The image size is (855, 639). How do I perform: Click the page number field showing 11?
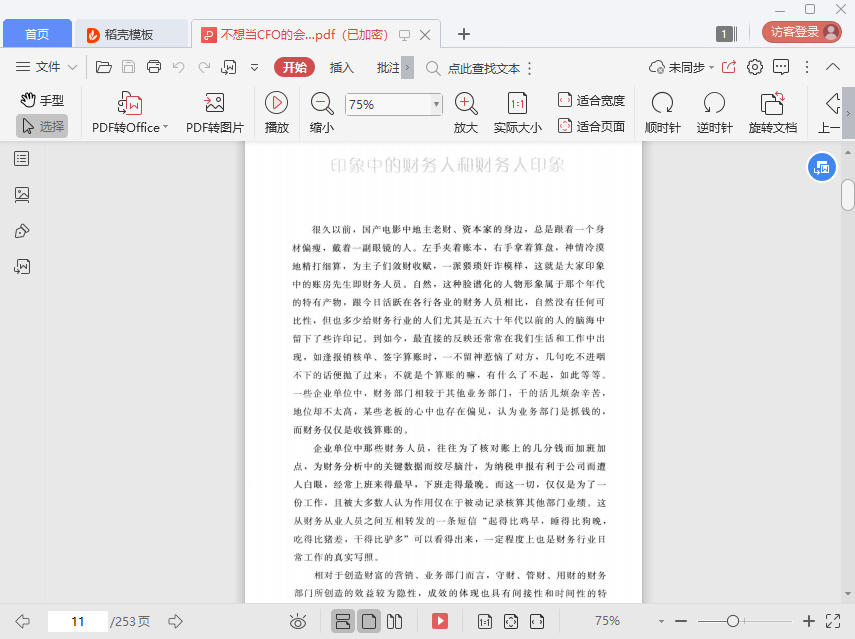point(77,621)
